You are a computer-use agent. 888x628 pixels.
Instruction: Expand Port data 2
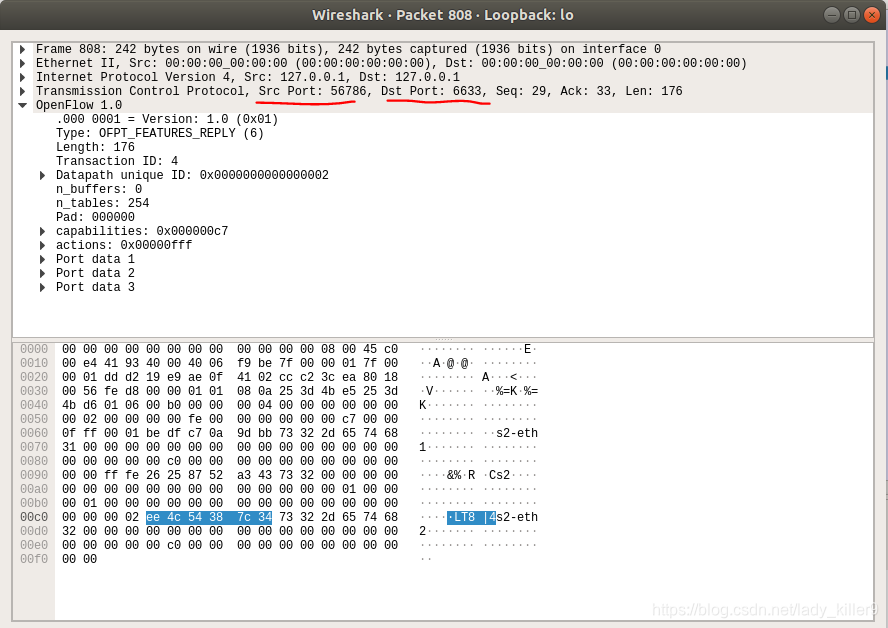point(42,274)
